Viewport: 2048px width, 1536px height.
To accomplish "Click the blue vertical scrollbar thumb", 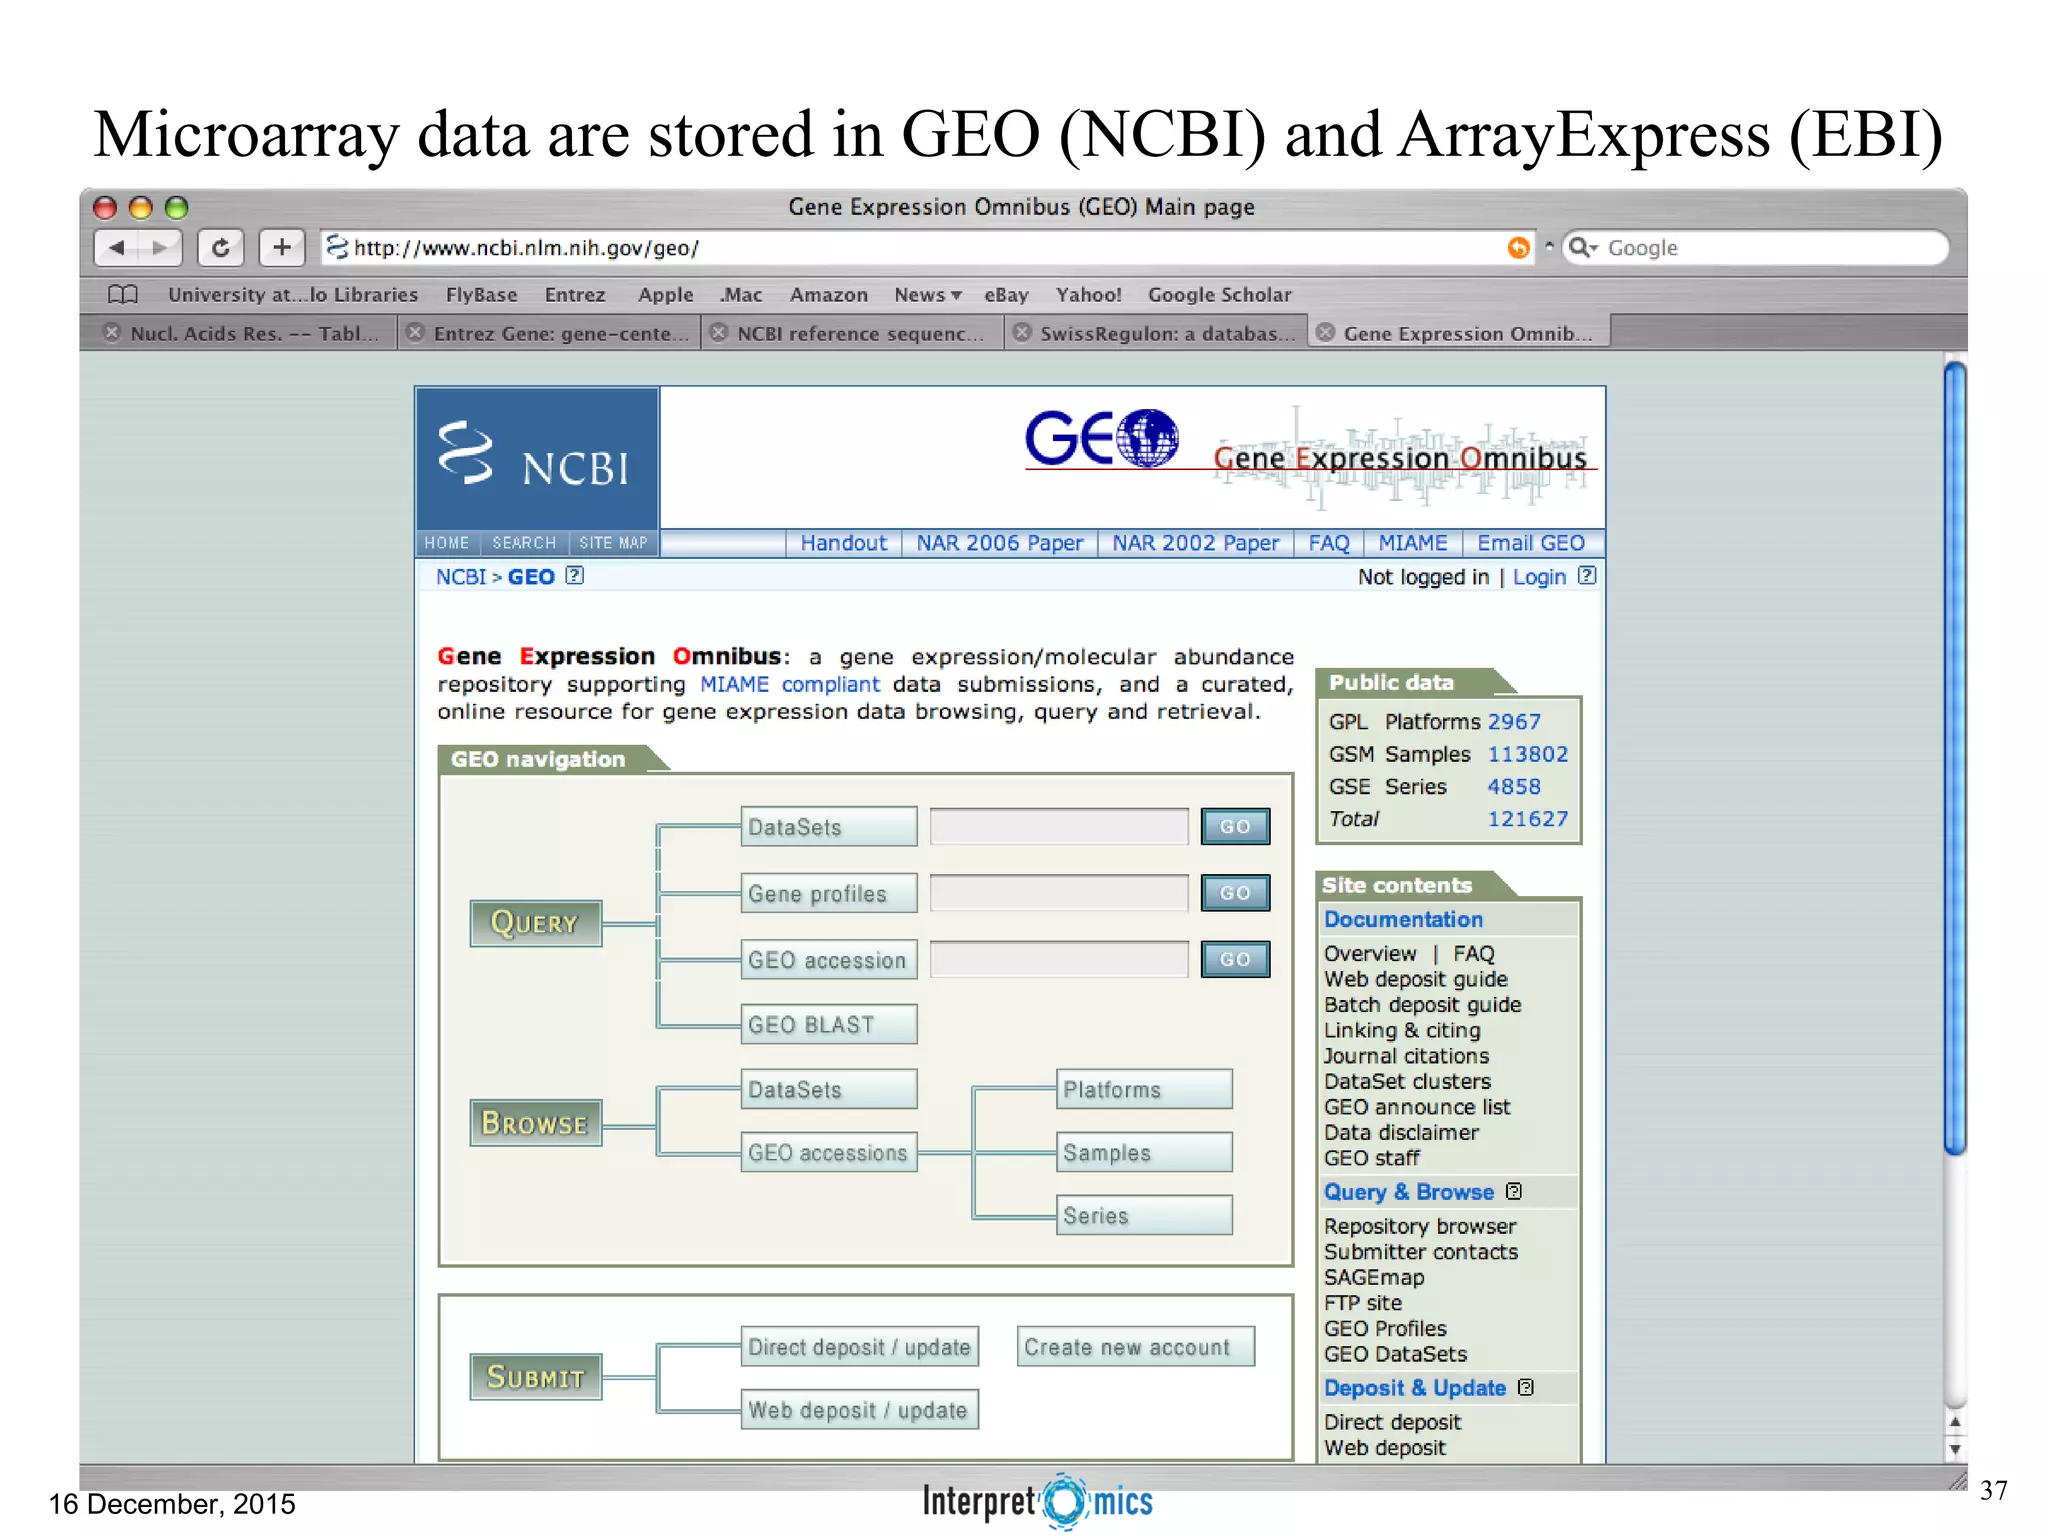I will [1955, 760].
